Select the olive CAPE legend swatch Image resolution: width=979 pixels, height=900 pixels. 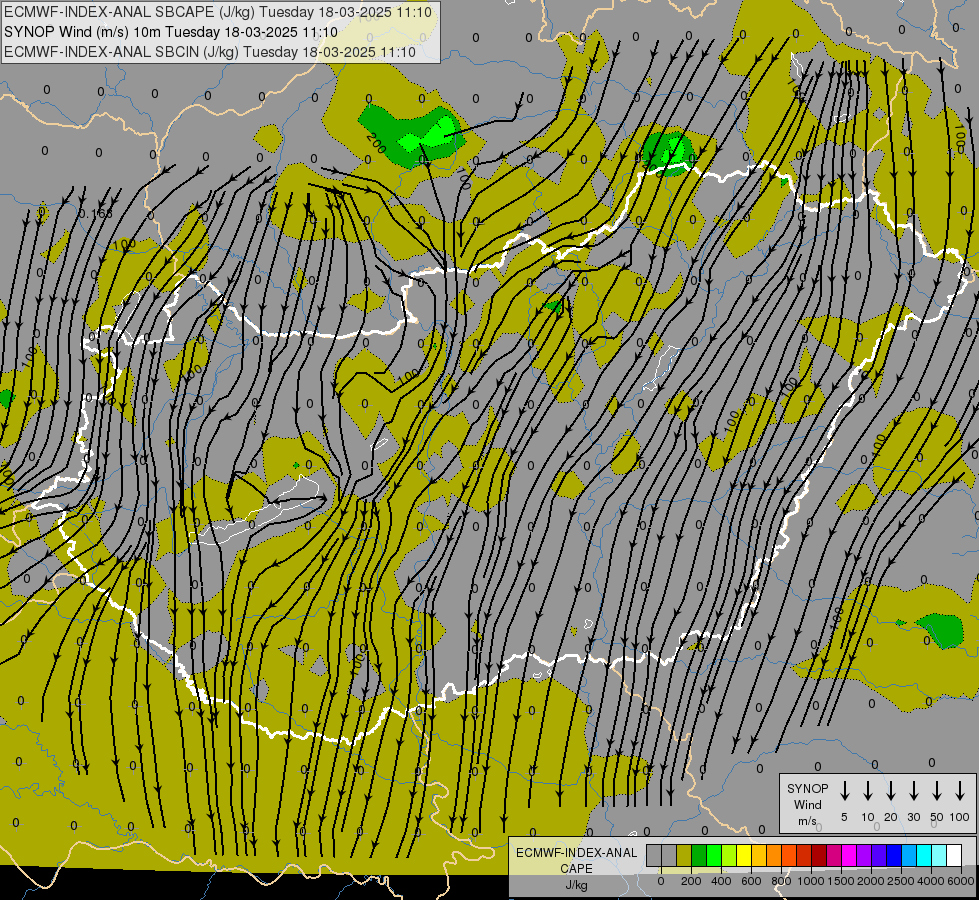coord(684,856)
